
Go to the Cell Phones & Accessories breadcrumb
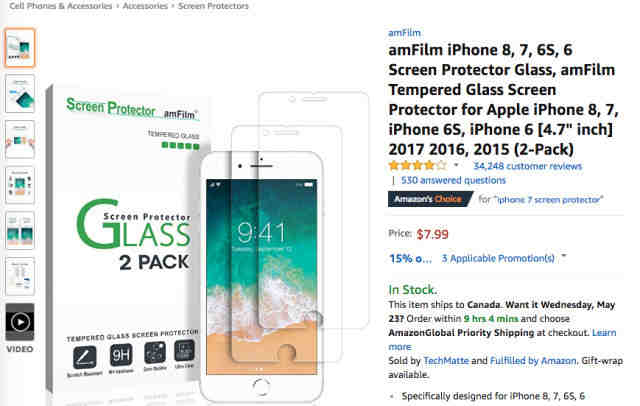point(60,6)
